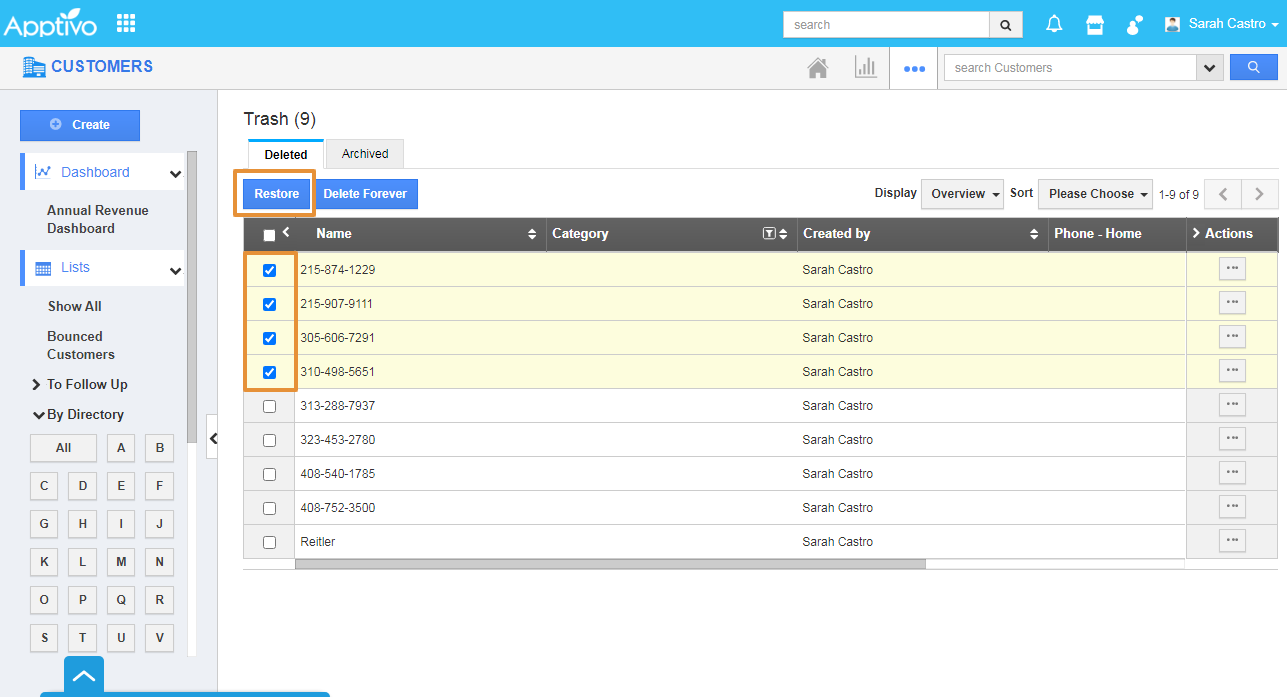This screenshot has width=1287, height=697.
Task: Select Show All in Lists menu
Action: click(75, 306)
